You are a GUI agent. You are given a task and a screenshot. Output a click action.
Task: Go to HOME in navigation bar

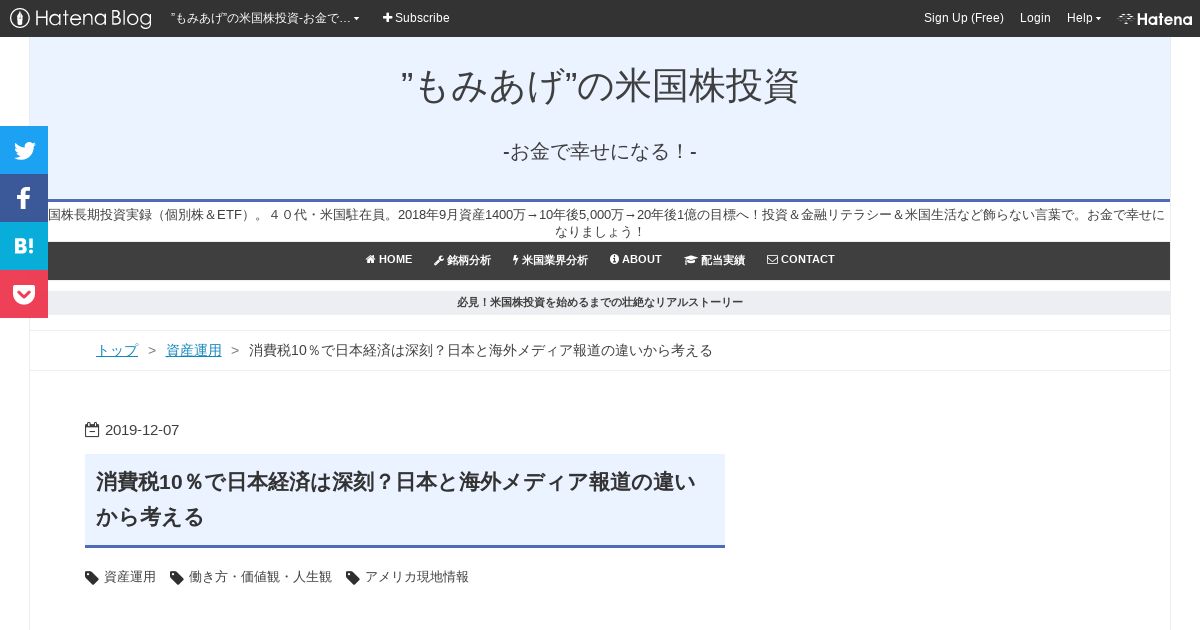pyautogui.click(x=389, y=260)
